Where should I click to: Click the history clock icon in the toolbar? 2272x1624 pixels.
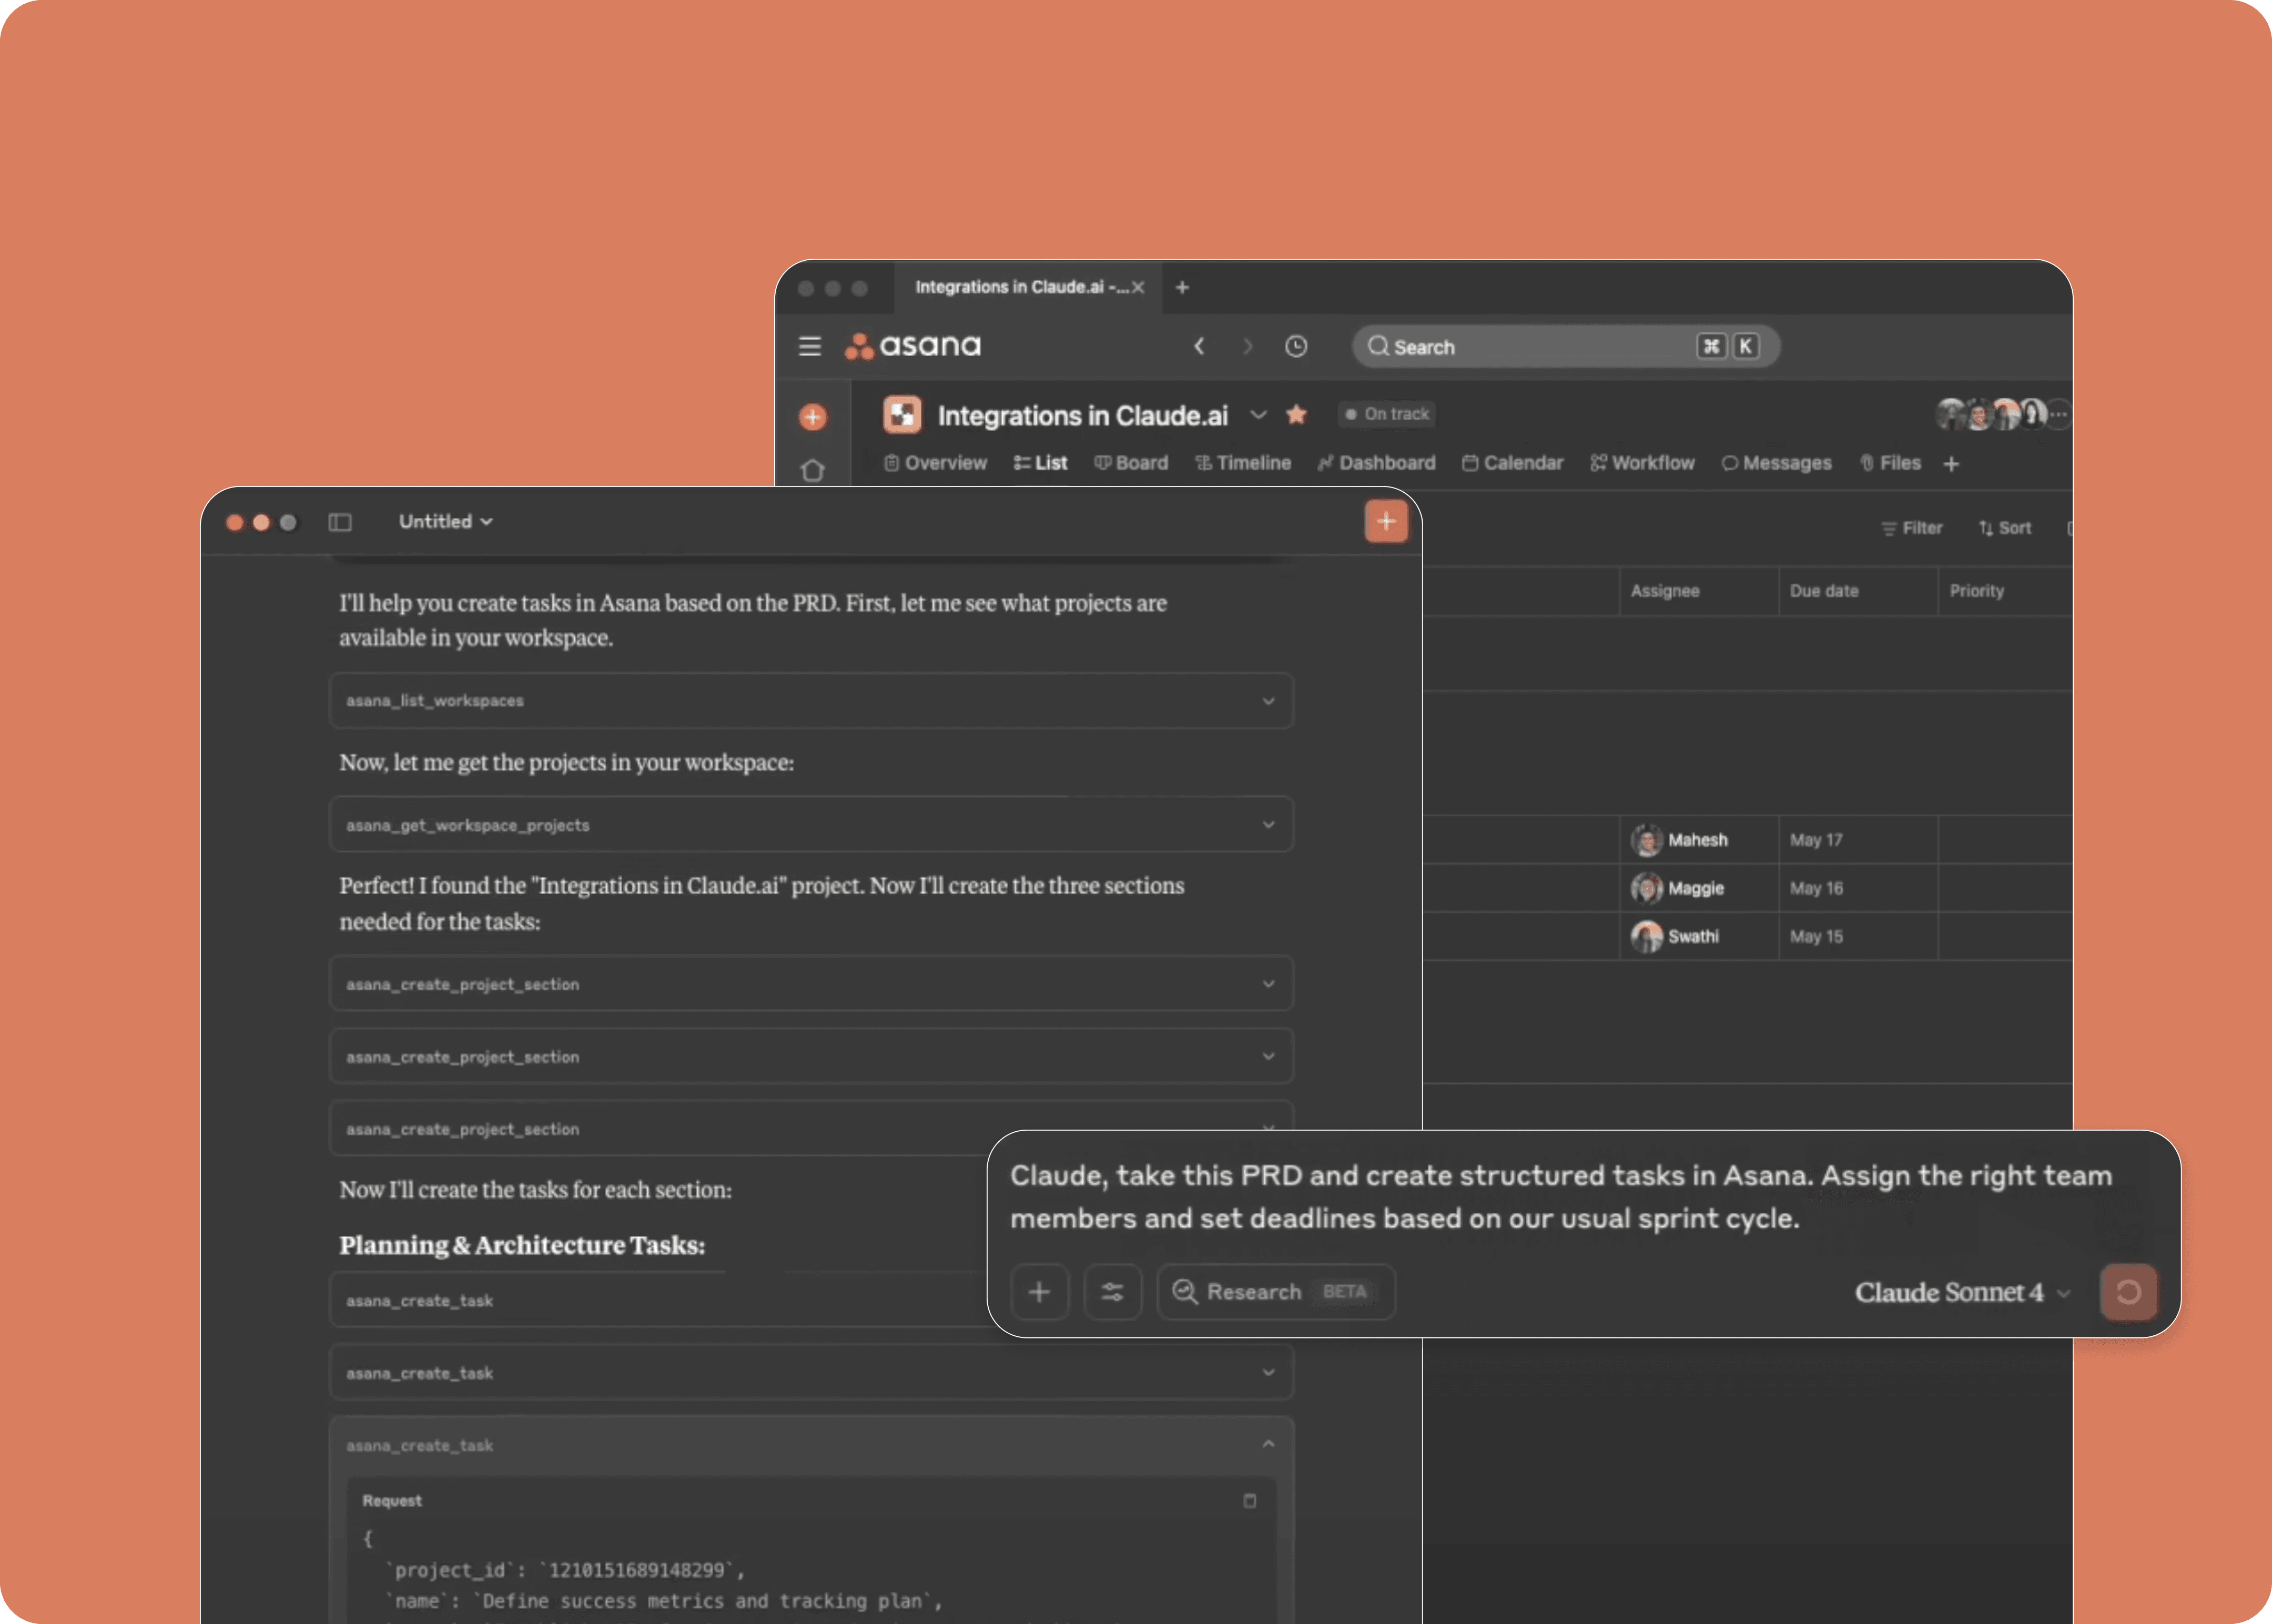(1296, 346)
